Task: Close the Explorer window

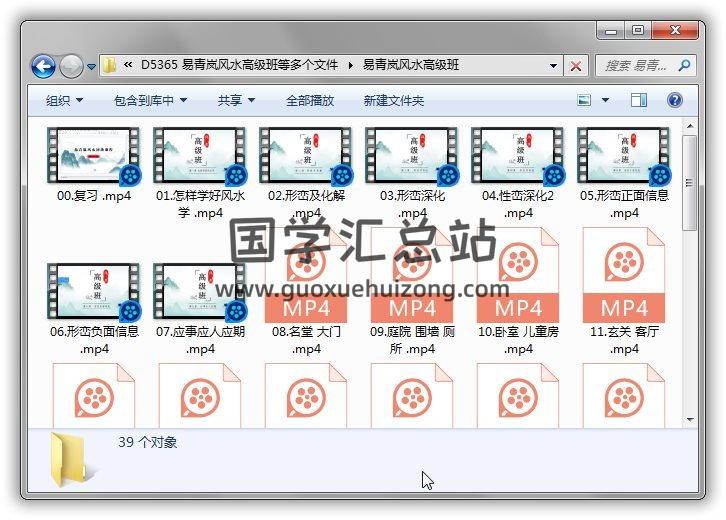Action: [675, 31]
